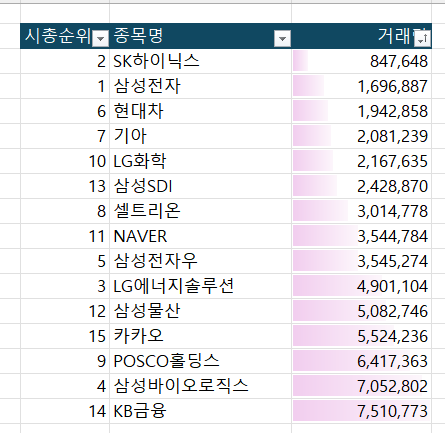Select rank cell 3 beside LG에너지솔루션
The height and width of the screenshot is (433, 445).
(x=65, y=286)
